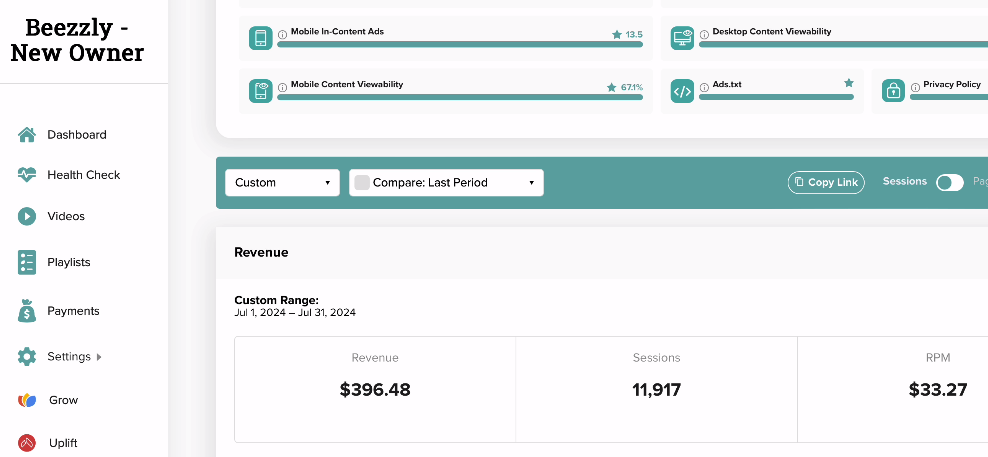The width and height of the screenshot is (988, 457).
Task: Click the Settings gear icon
Action: [x=26, y=357]
